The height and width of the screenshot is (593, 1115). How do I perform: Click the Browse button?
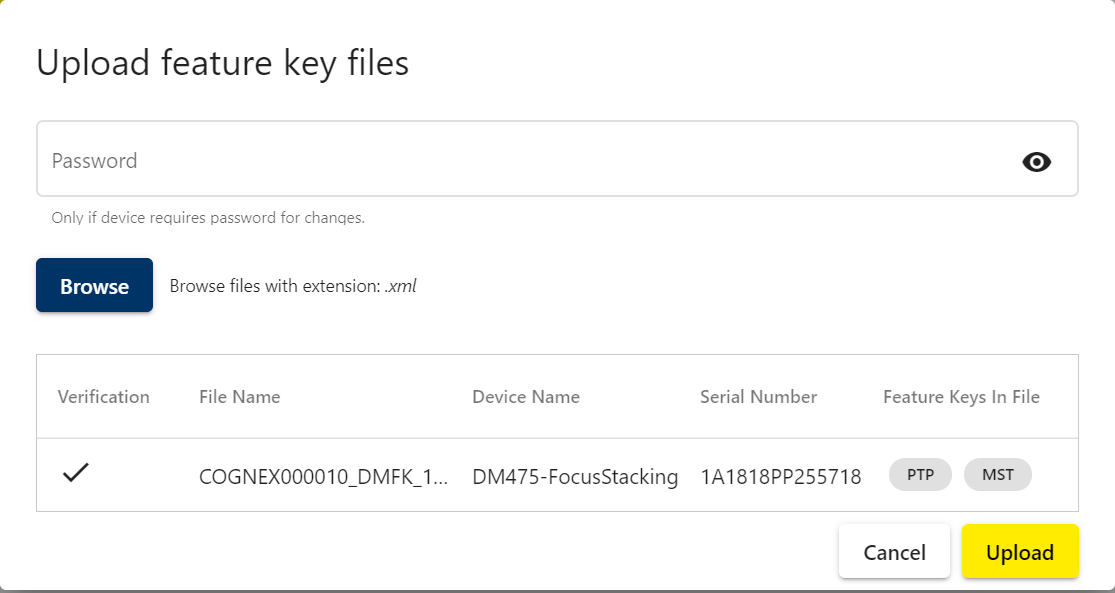click(x=94, y=285)
